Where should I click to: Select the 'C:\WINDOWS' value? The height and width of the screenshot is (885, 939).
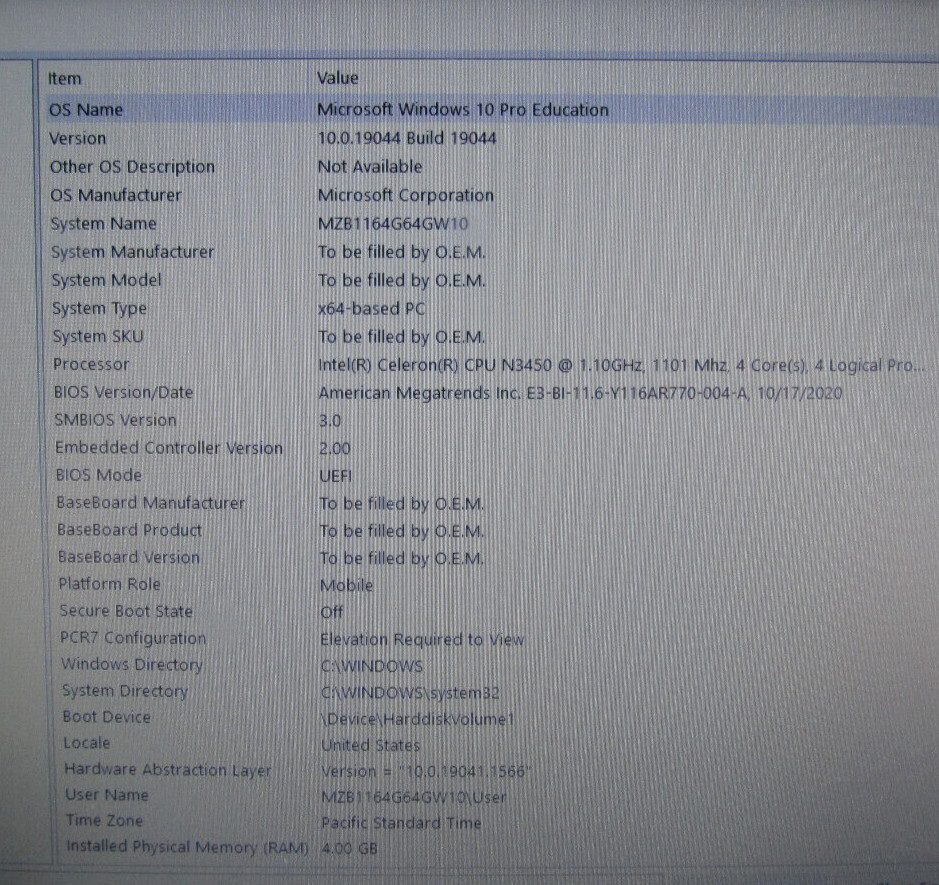[372, 666]
